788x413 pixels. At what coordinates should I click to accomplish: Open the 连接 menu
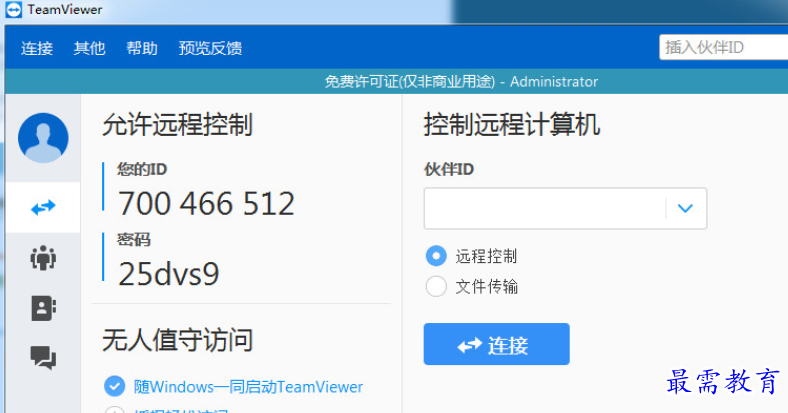tap(37, 48)
